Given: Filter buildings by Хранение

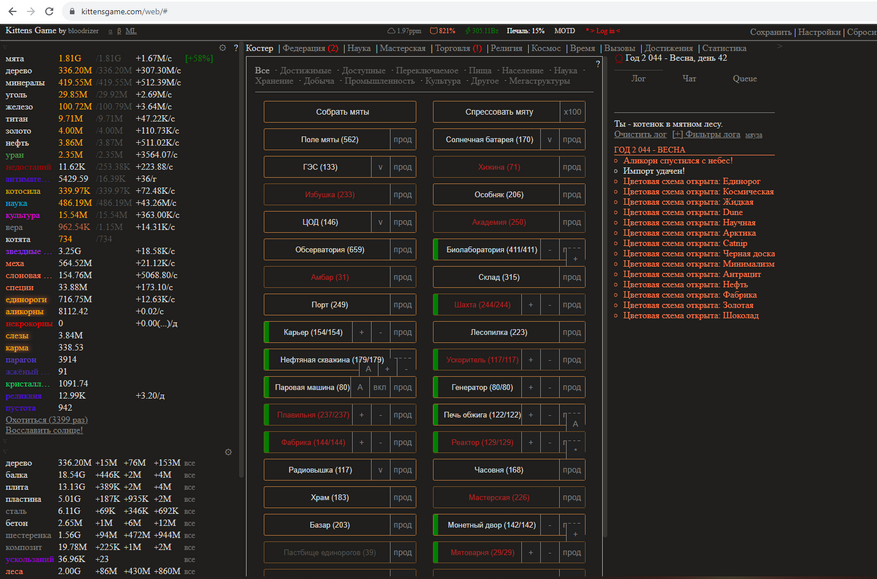Looking at the screenshot, I should (274, 81).
